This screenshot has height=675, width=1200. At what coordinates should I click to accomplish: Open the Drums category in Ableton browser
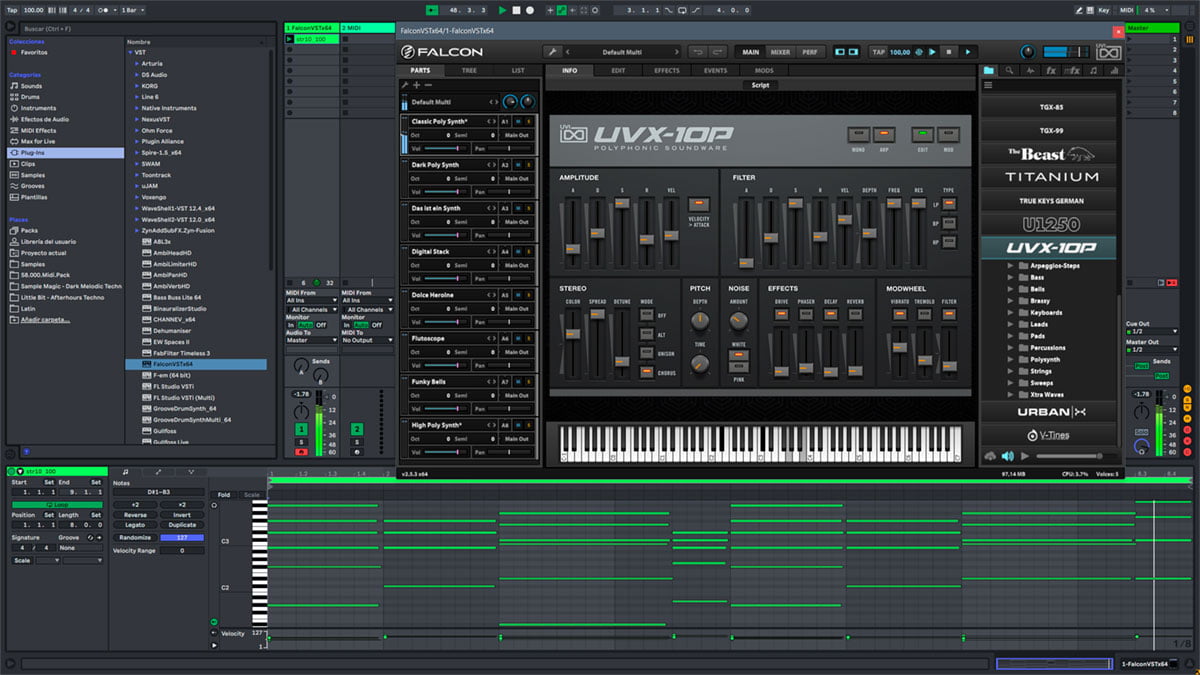31,97
